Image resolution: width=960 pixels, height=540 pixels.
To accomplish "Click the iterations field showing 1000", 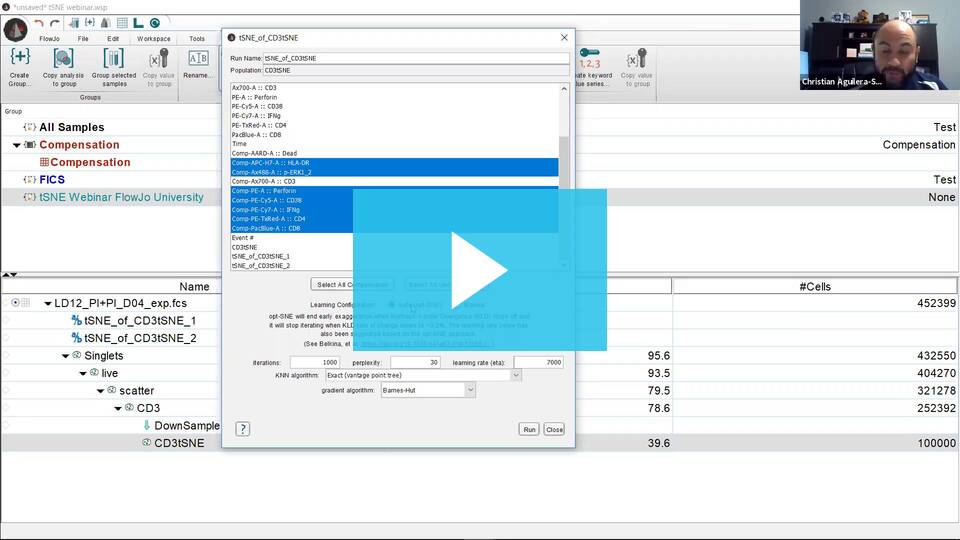I will tap(314, 362).
